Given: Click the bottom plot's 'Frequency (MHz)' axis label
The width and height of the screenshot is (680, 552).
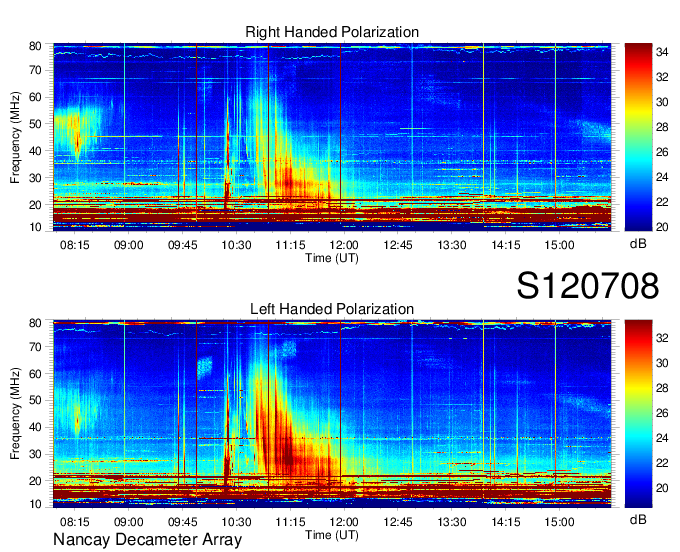Looking at the screenshot, I should pyautogui.click(x=15, y=414).
